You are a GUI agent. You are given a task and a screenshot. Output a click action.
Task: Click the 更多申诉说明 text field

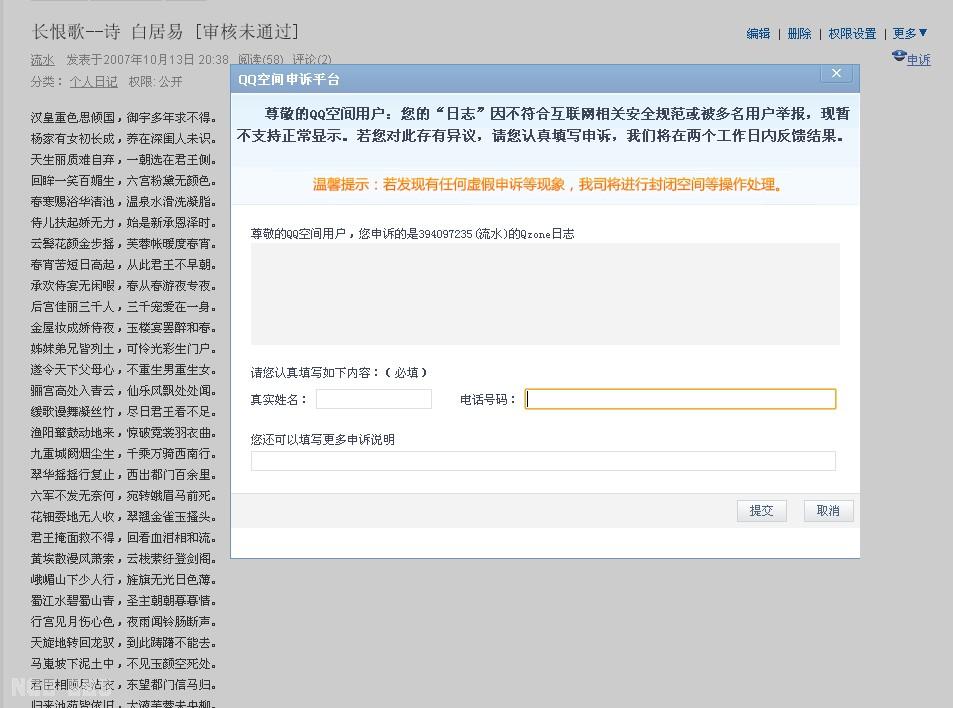(x=543, y=461)
